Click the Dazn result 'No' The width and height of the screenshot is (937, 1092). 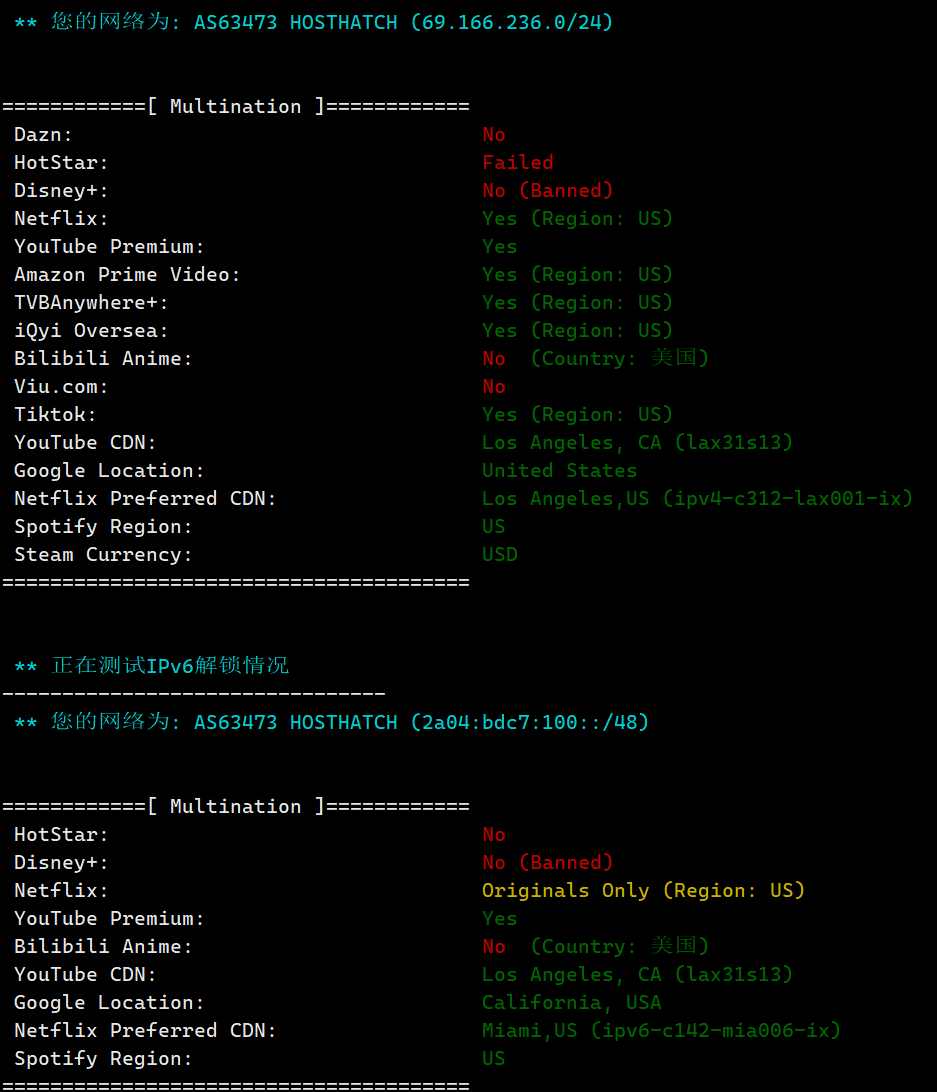[x=494, y=134]
